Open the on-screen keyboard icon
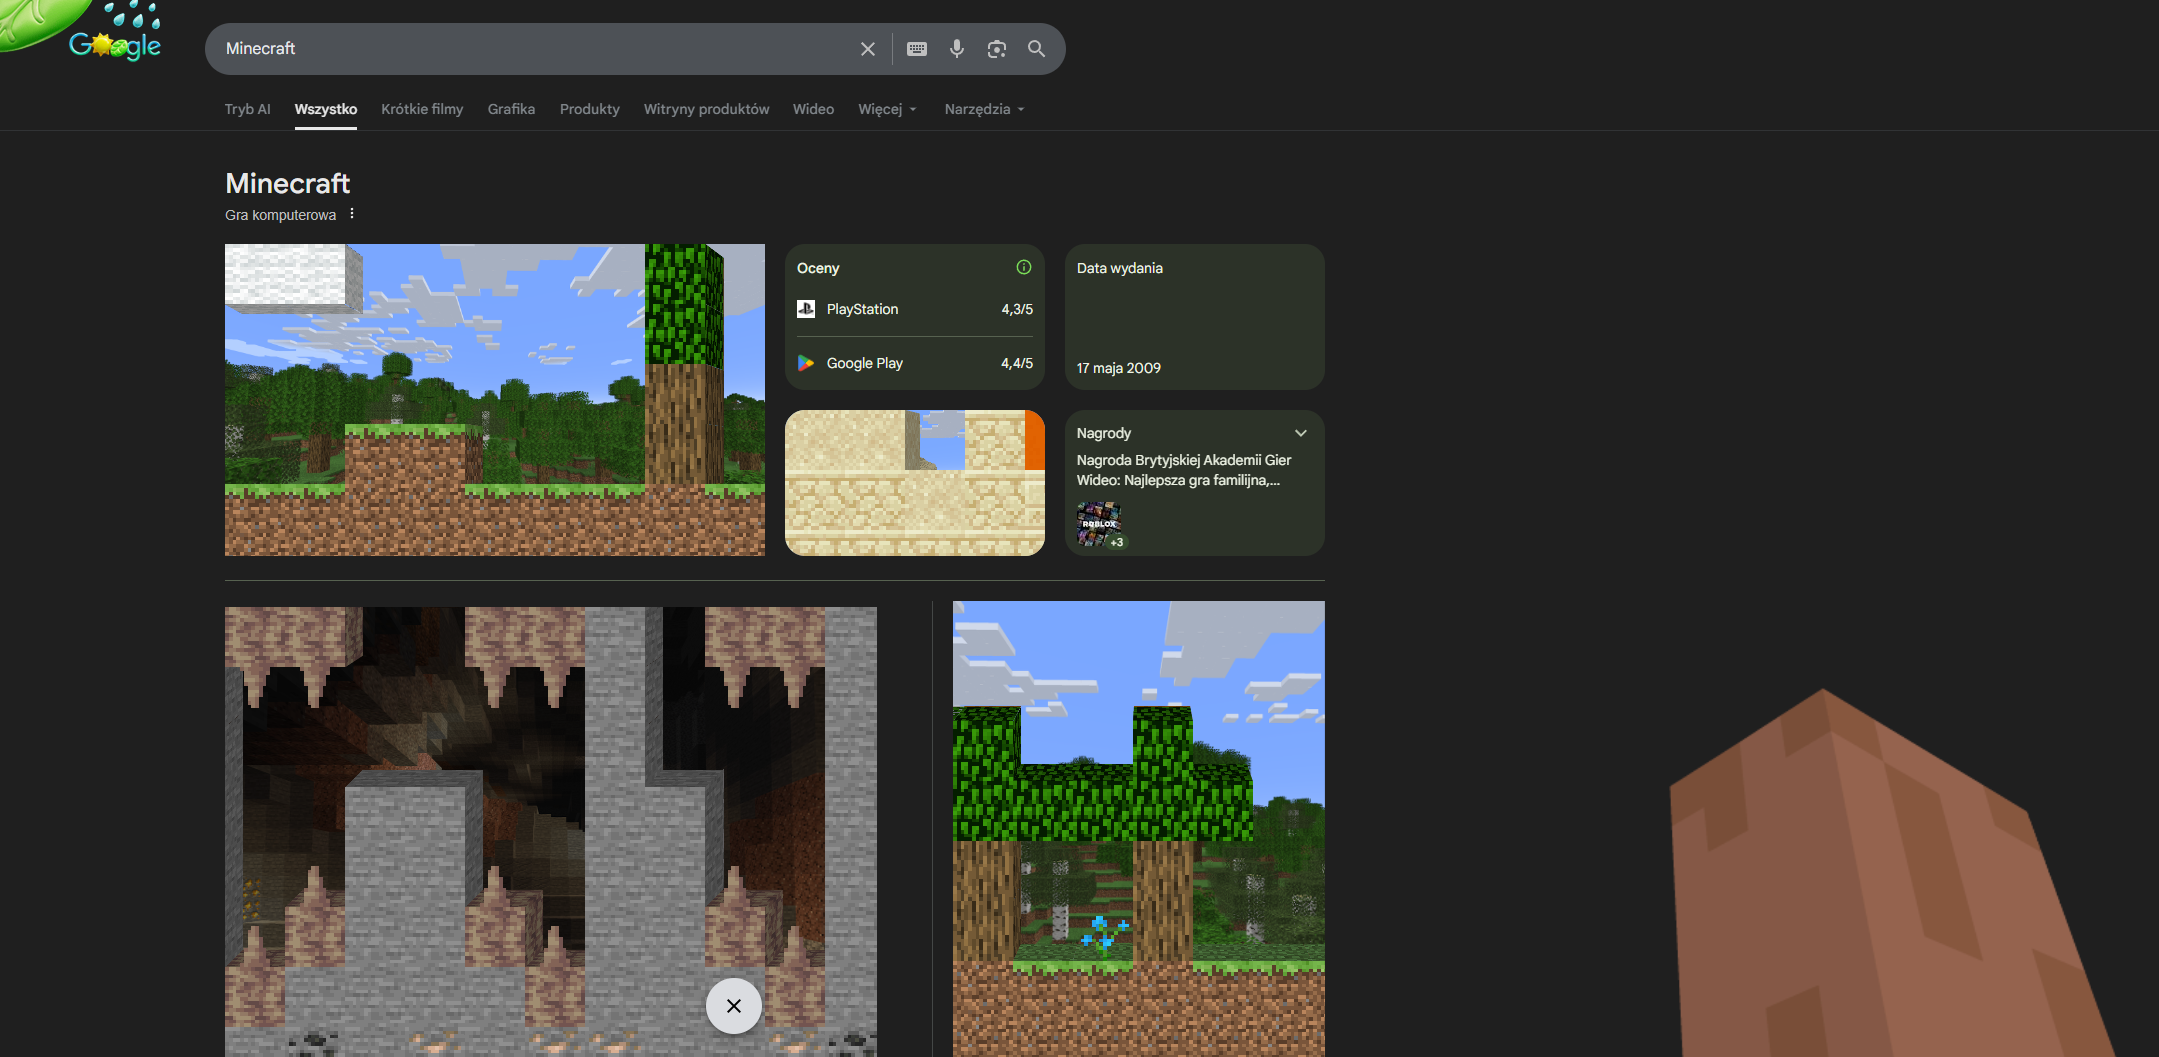The width and height of the screenshot is (2159, 1057). 916,48
